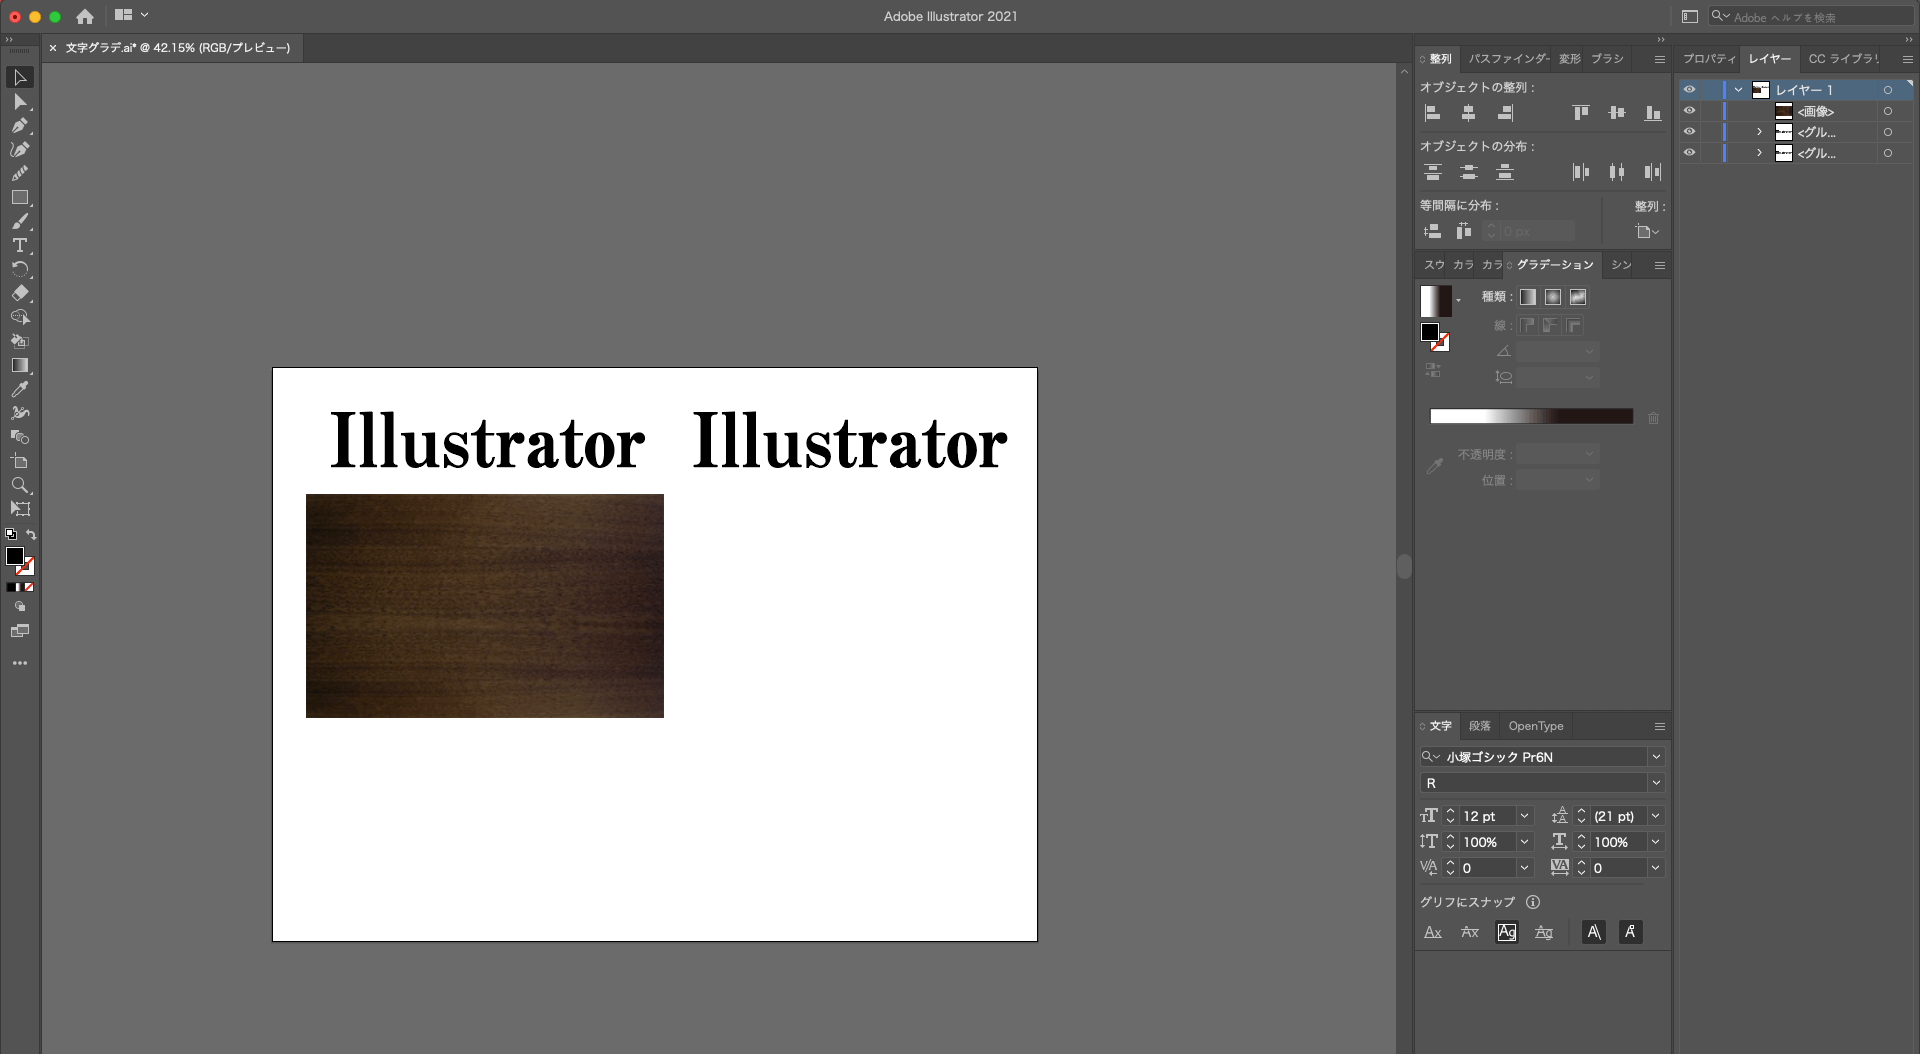The width and height of the screenshot is (1920, 1054).
Task: Select the Eraser tool
Action: (x=20, y=294)
